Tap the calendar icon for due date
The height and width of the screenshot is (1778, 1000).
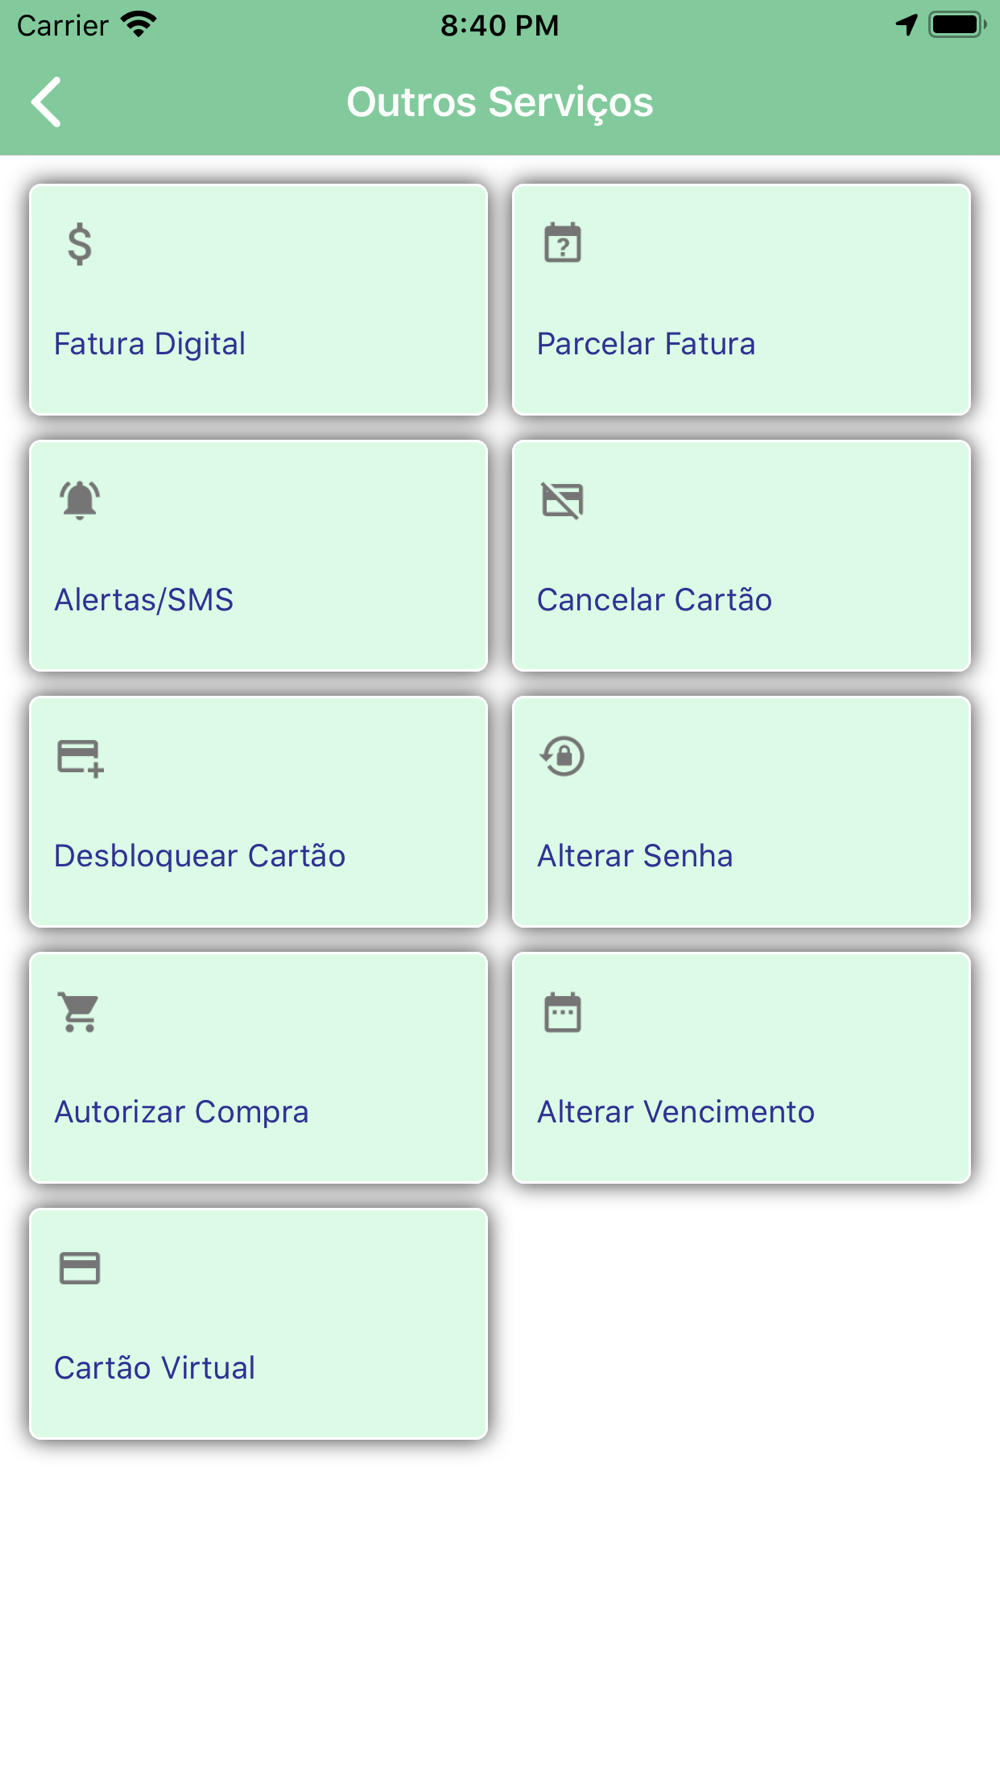563,1012
